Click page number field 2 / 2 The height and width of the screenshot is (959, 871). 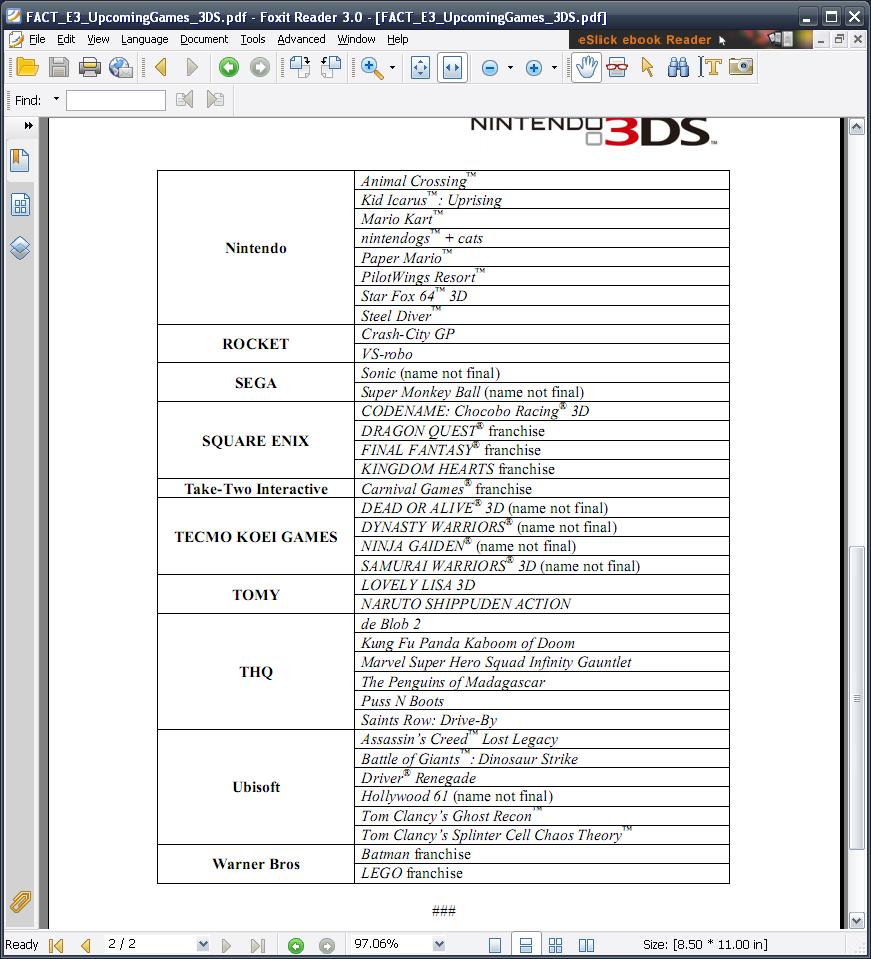(149, 944)
